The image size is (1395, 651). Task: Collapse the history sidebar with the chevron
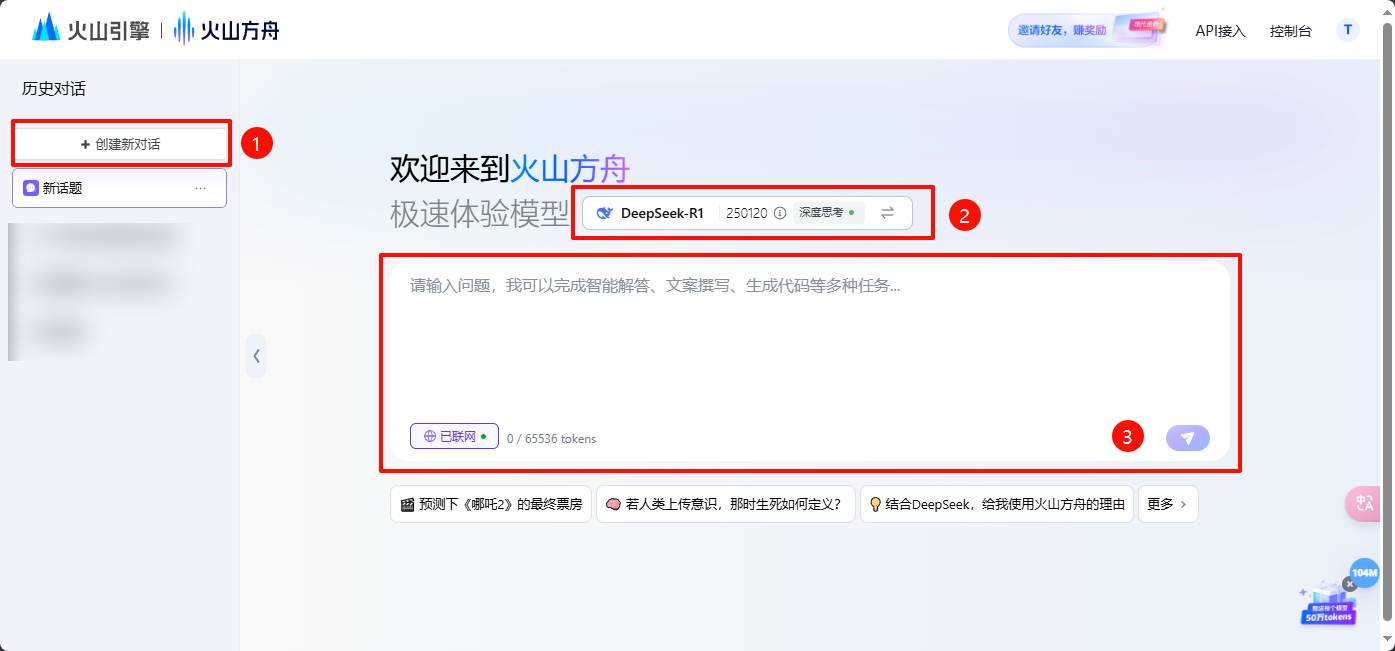256,355
